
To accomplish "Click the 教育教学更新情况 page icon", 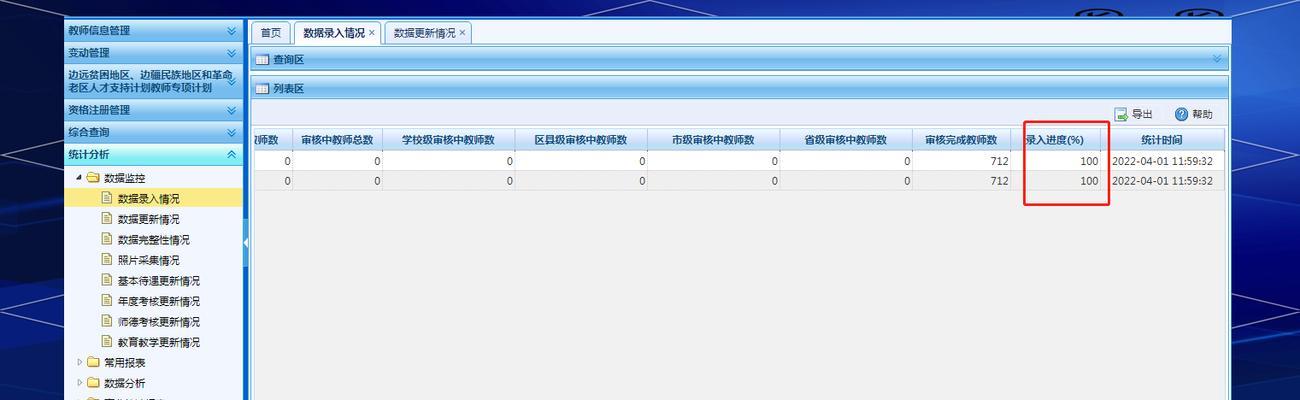I will click(x=107, y=342).
